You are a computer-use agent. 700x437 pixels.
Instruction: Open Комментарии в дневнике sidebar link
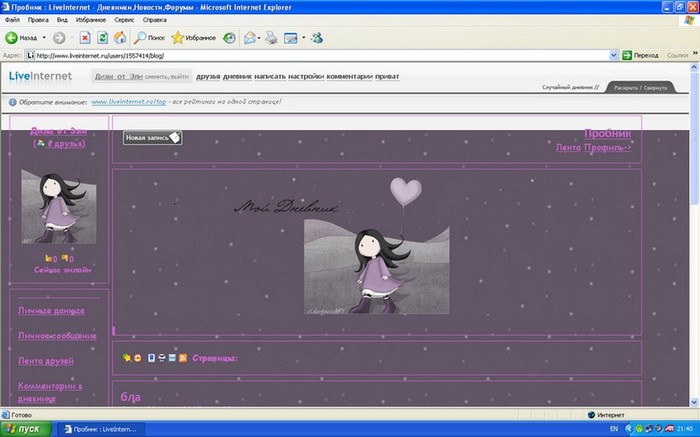click(x=50, y=392)
